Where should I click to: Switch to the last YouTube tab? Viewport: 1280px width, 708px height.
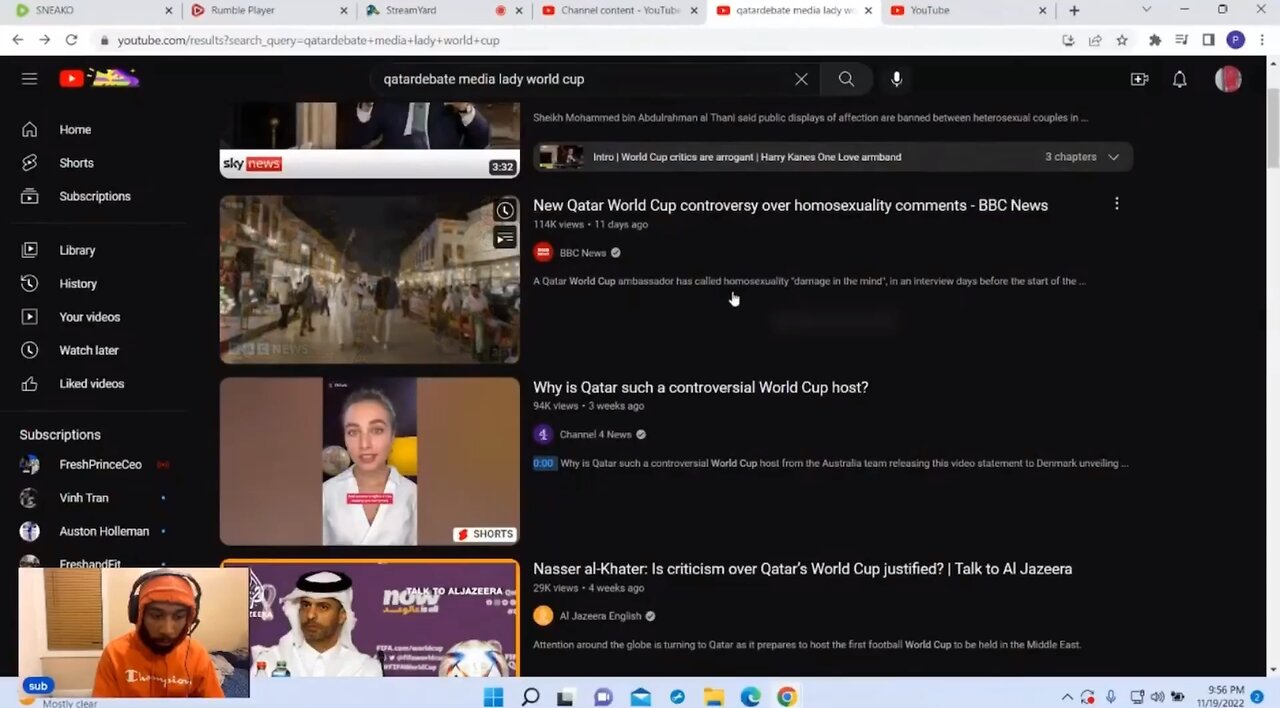click(968, 10)
